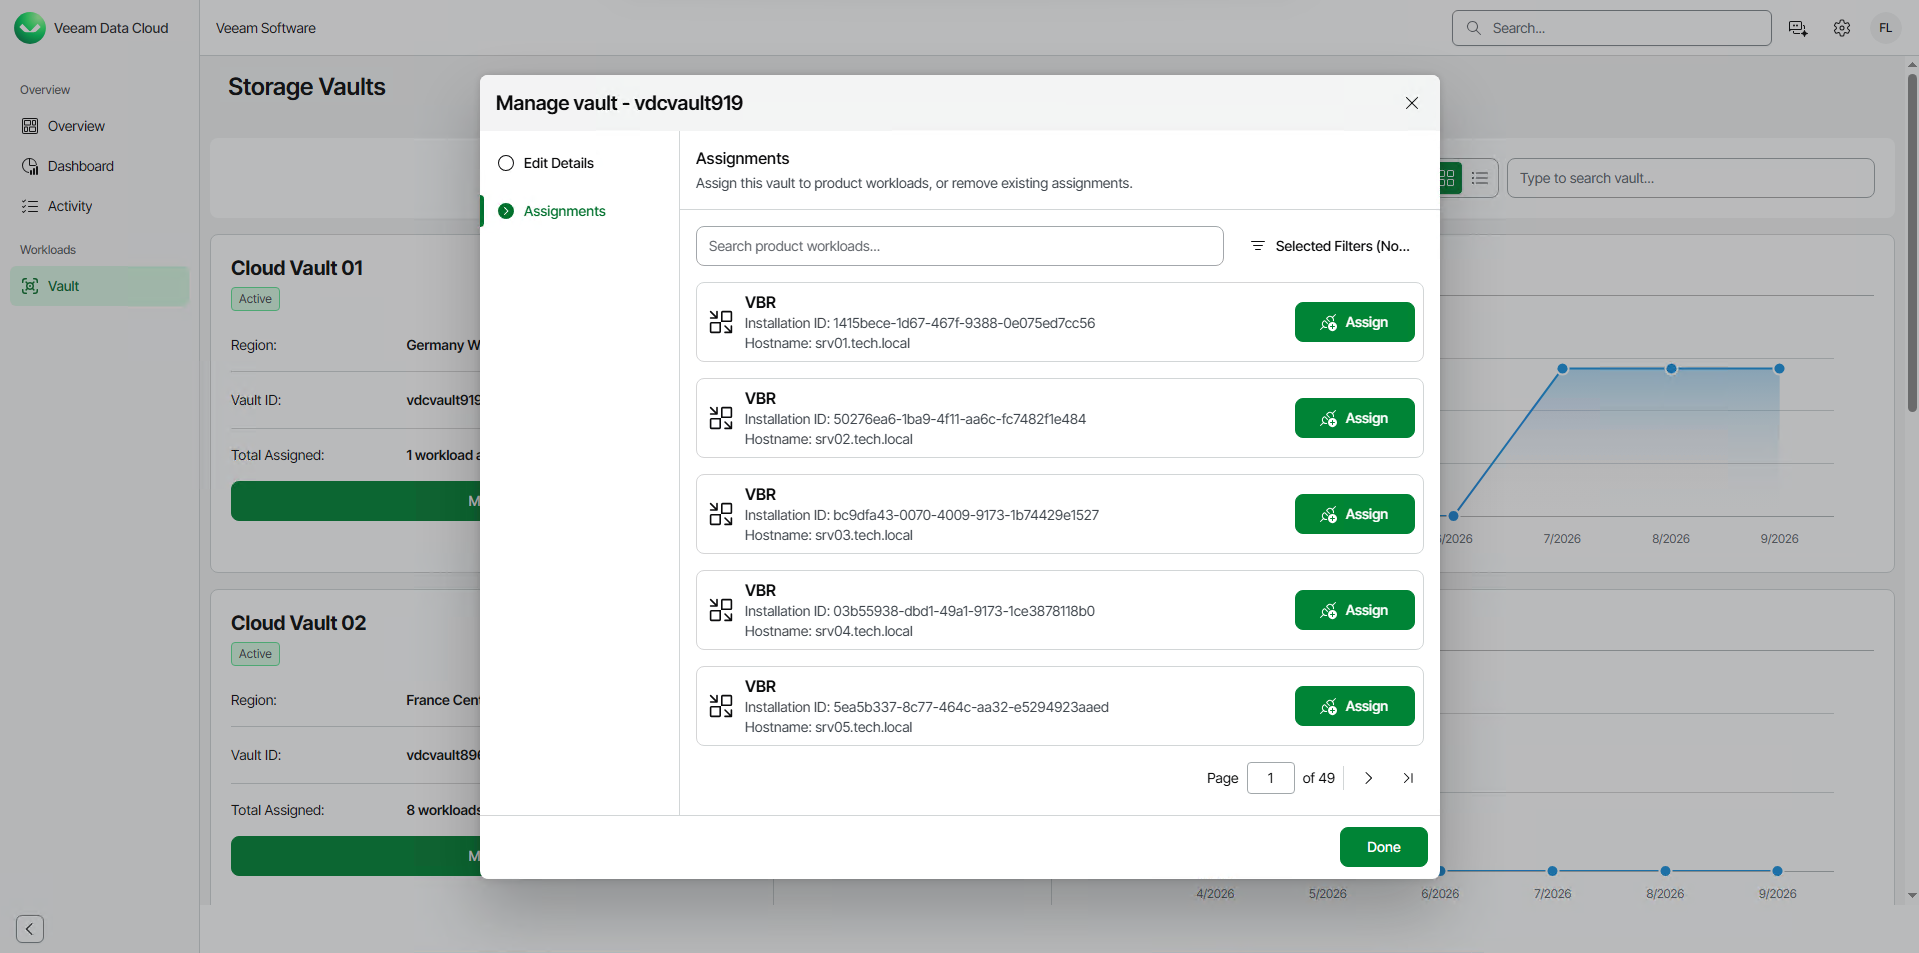Assign the srv02.tech.local workload
The image size is (1919, 953).
click(1354, 418)
